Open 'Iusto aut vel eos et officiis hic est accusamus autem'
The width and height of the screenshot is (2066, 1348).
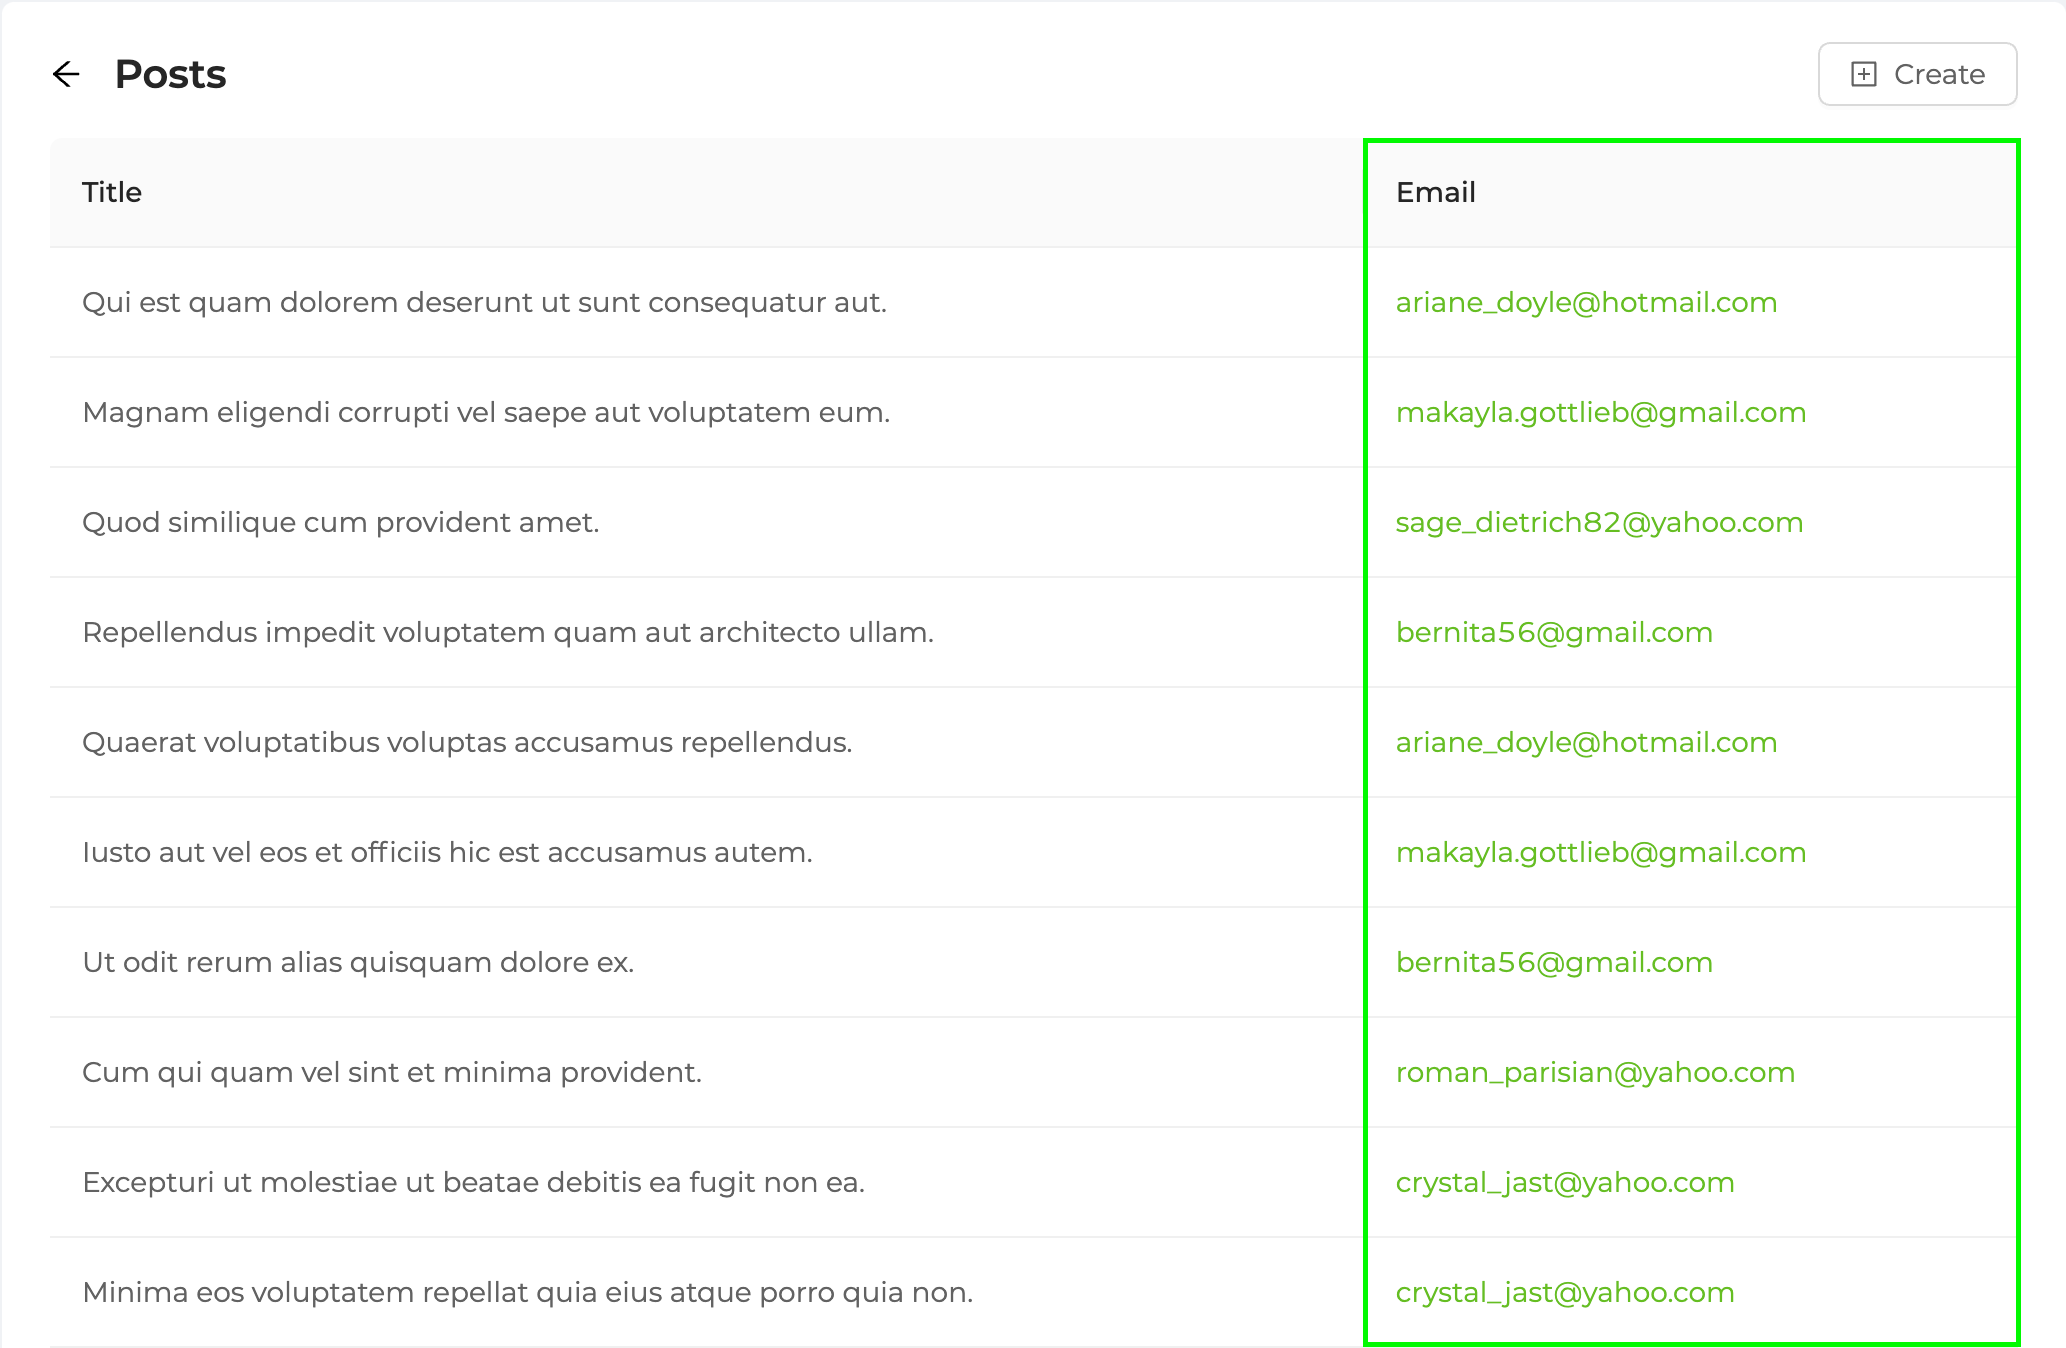(448, 852)
